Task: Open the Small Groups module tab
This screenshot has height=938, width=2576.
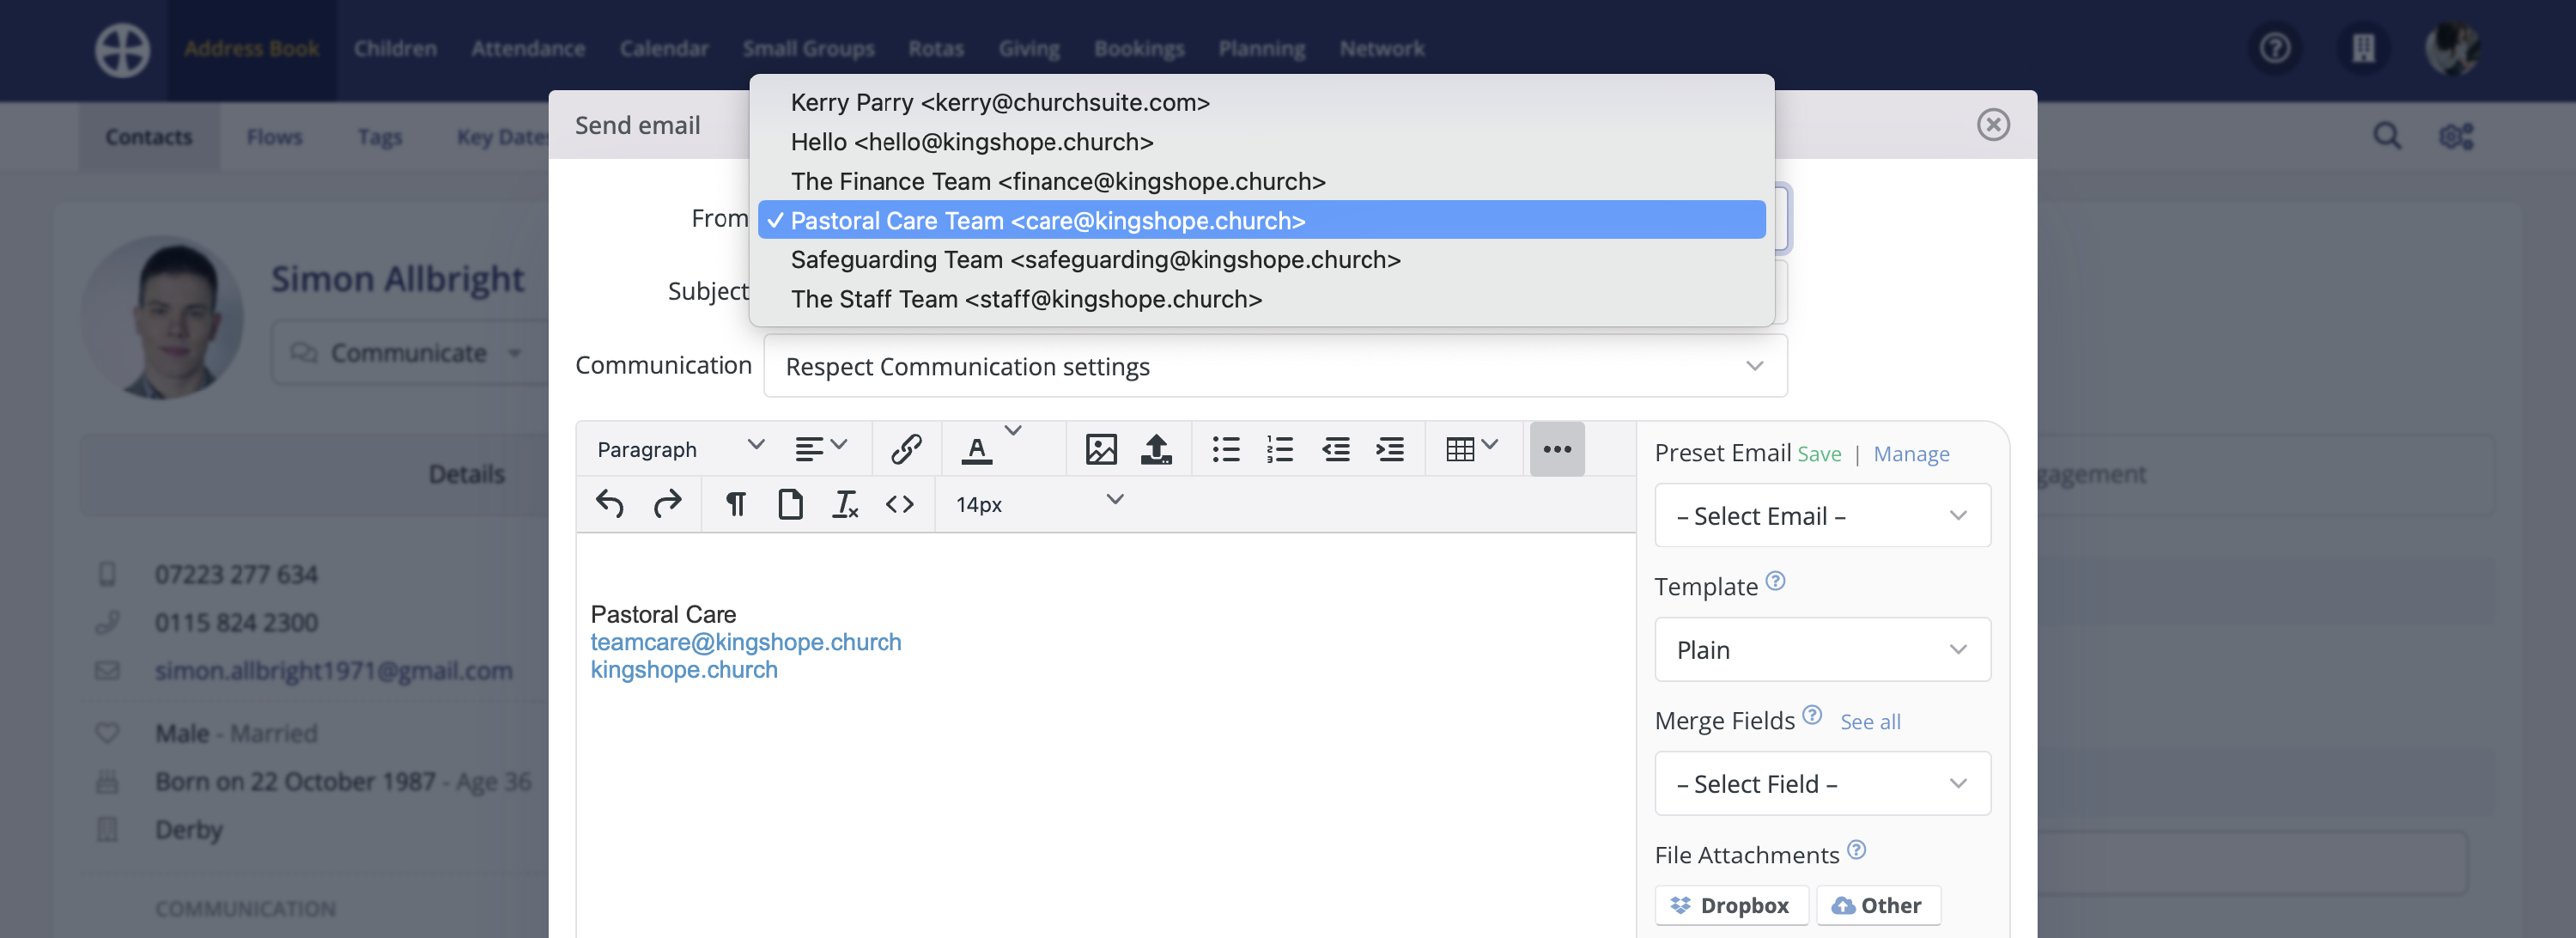Action: tap(808, 48)
